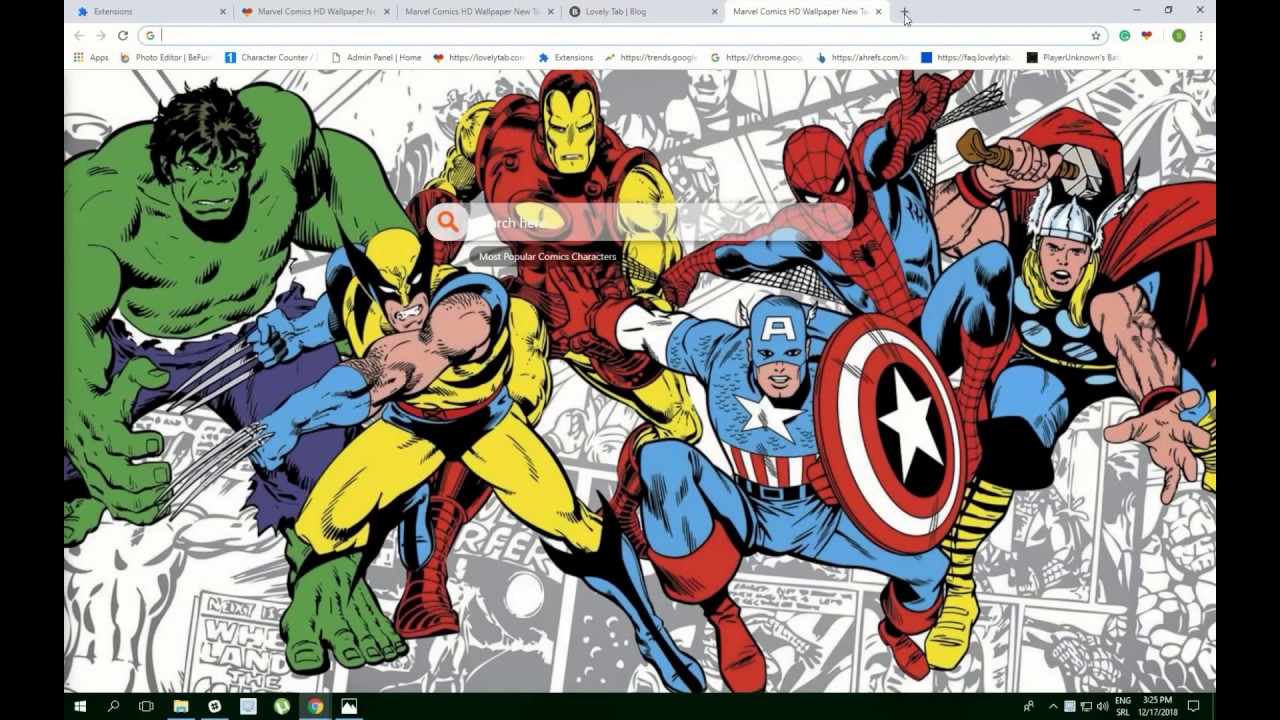Image resolution: width=1280 pixels, height=720 pixels.
Task: Open the Chrome profile avatar
Action: tap(1178, 35)
